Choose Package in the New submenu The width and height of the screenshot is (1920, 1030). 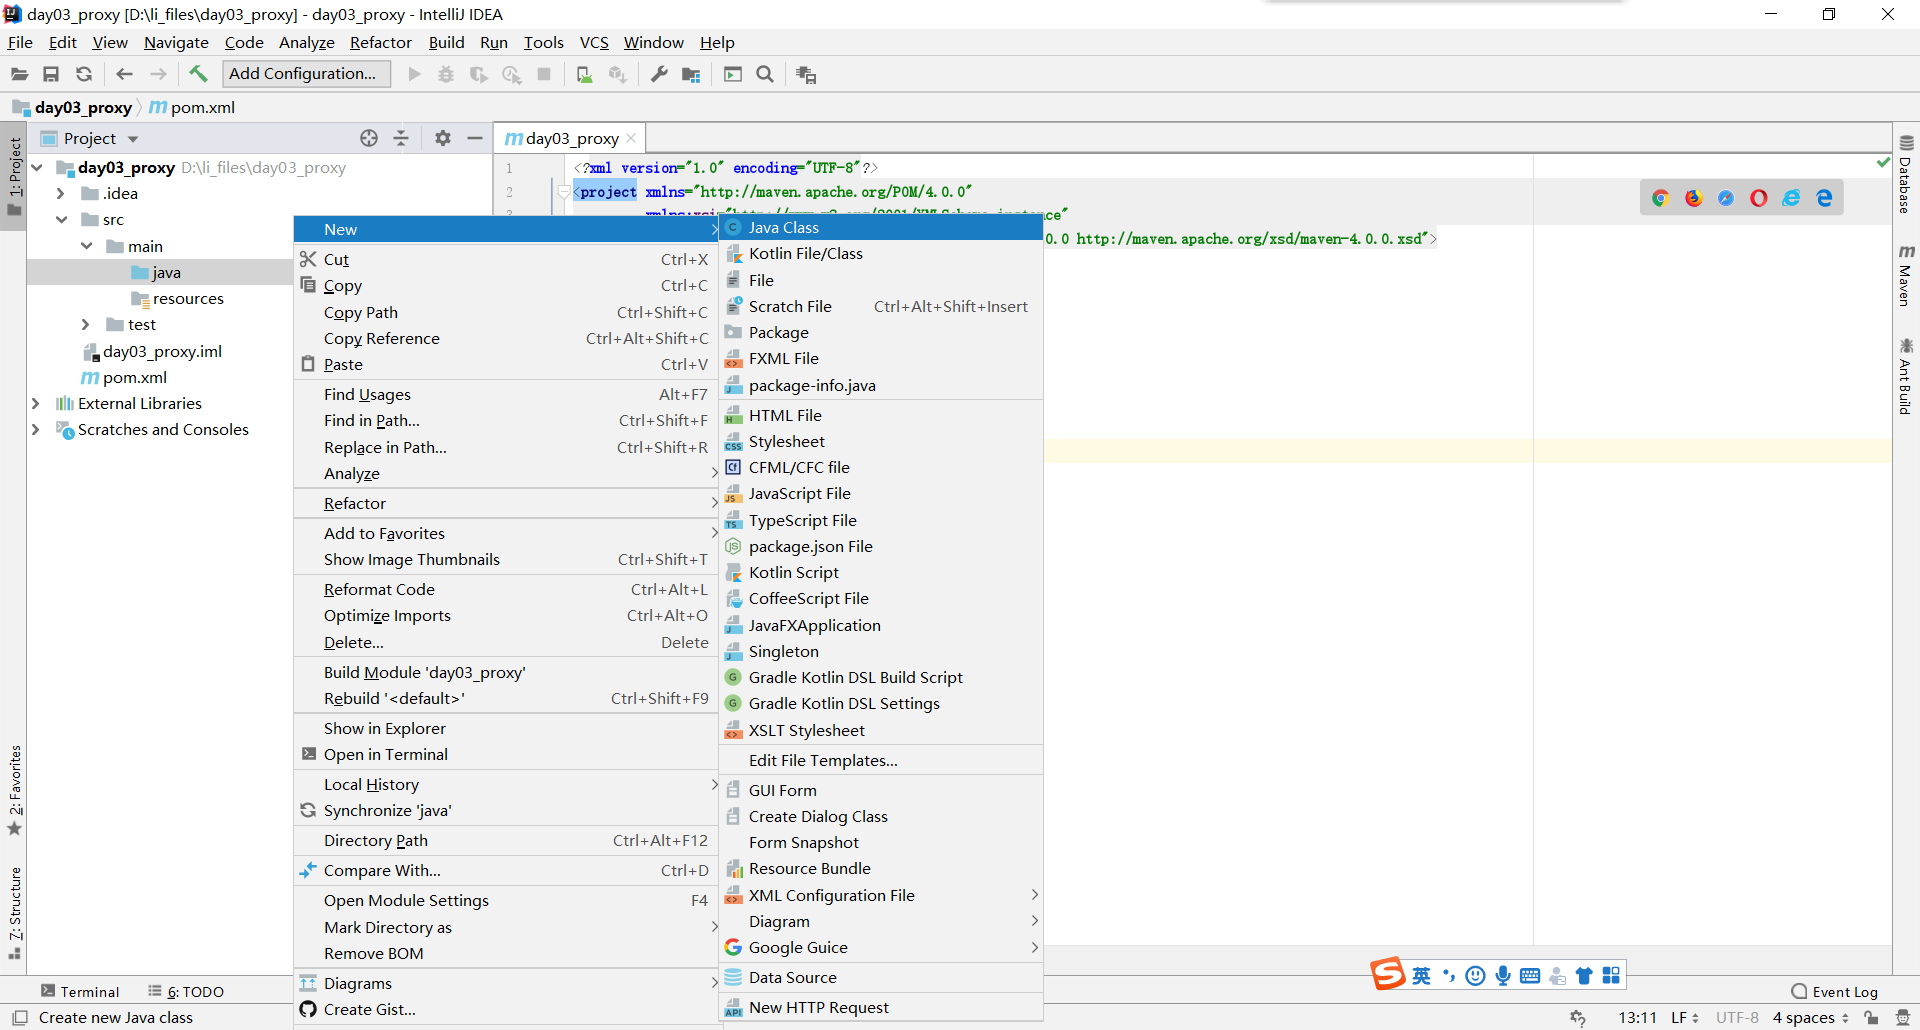(881, 332)
